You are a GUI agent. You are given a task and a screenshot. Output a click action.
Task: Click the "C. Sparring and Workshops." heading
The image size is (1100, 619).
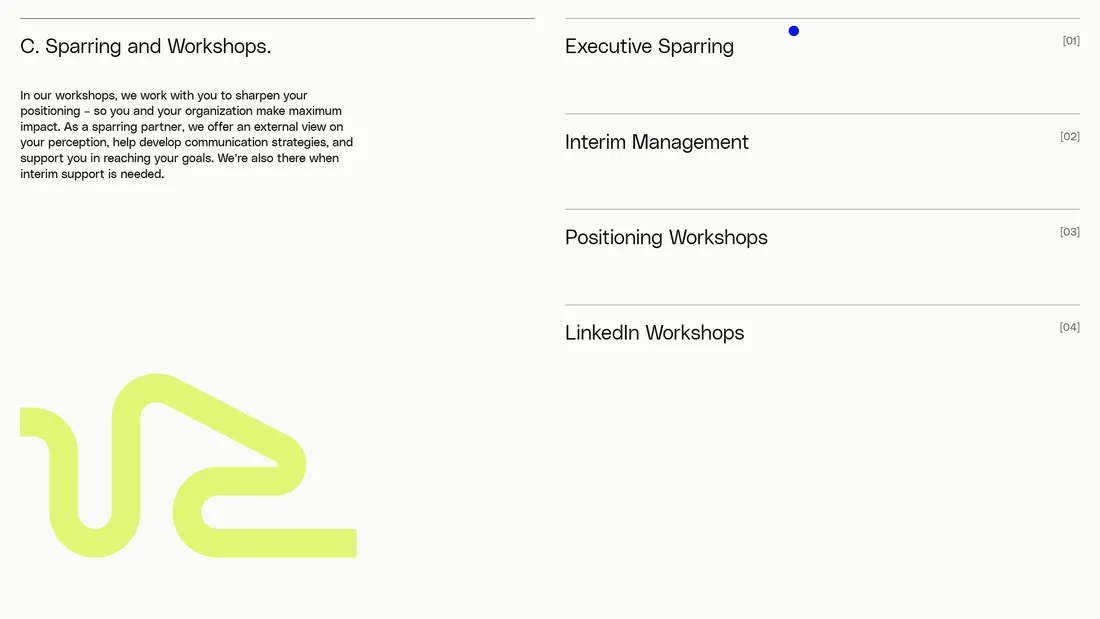click(x=146, y=47)
